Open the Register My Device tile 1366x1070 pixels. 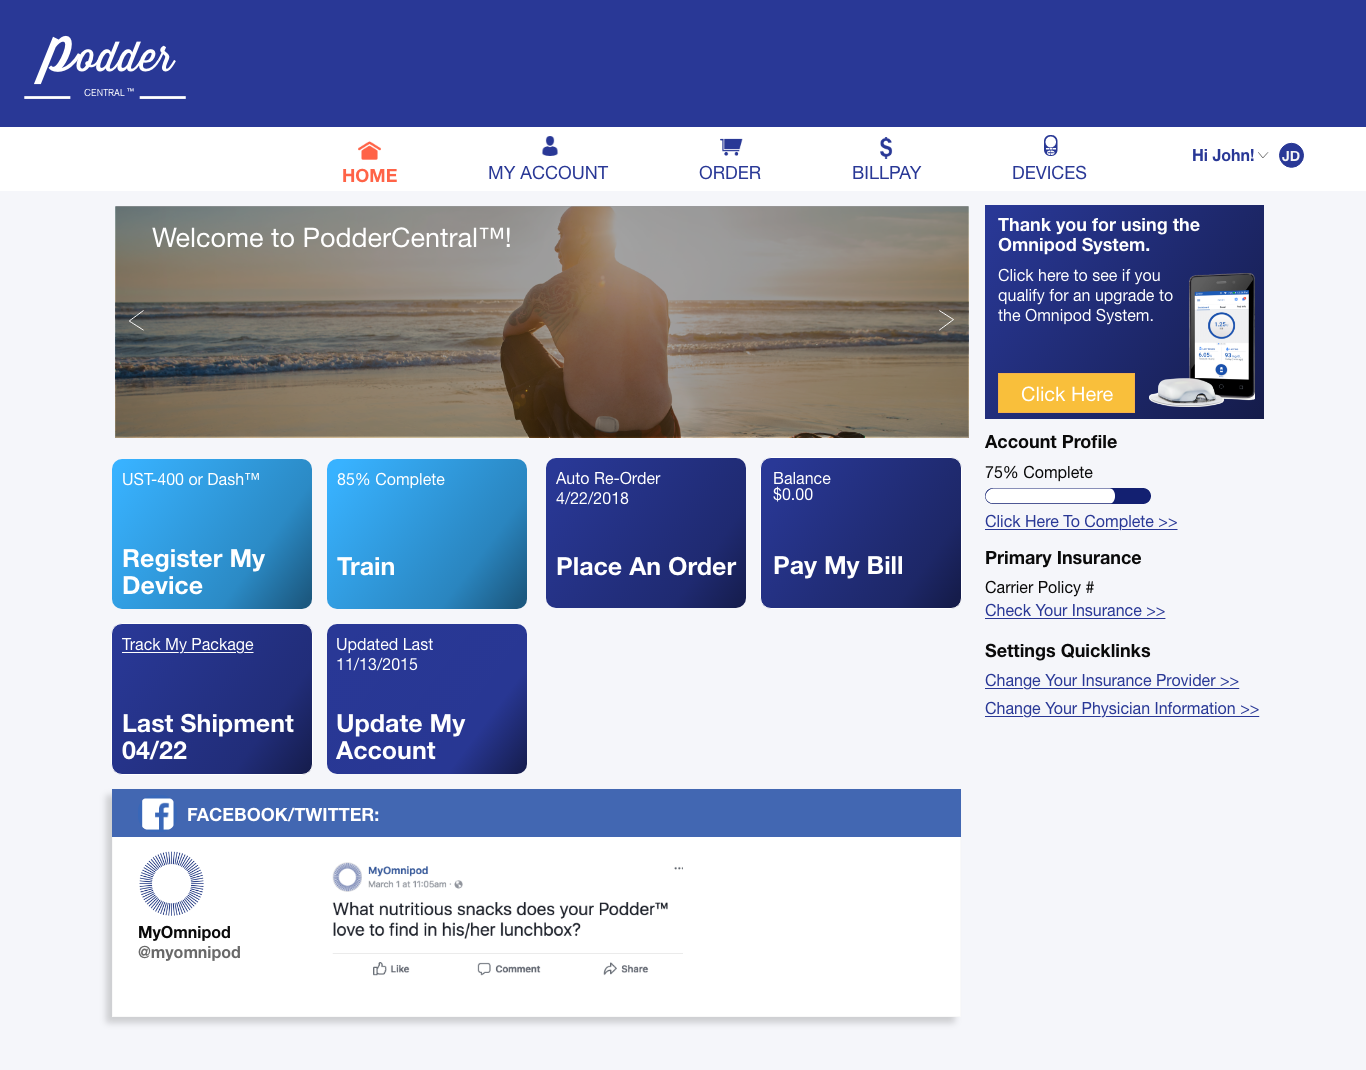coord(212,534)
